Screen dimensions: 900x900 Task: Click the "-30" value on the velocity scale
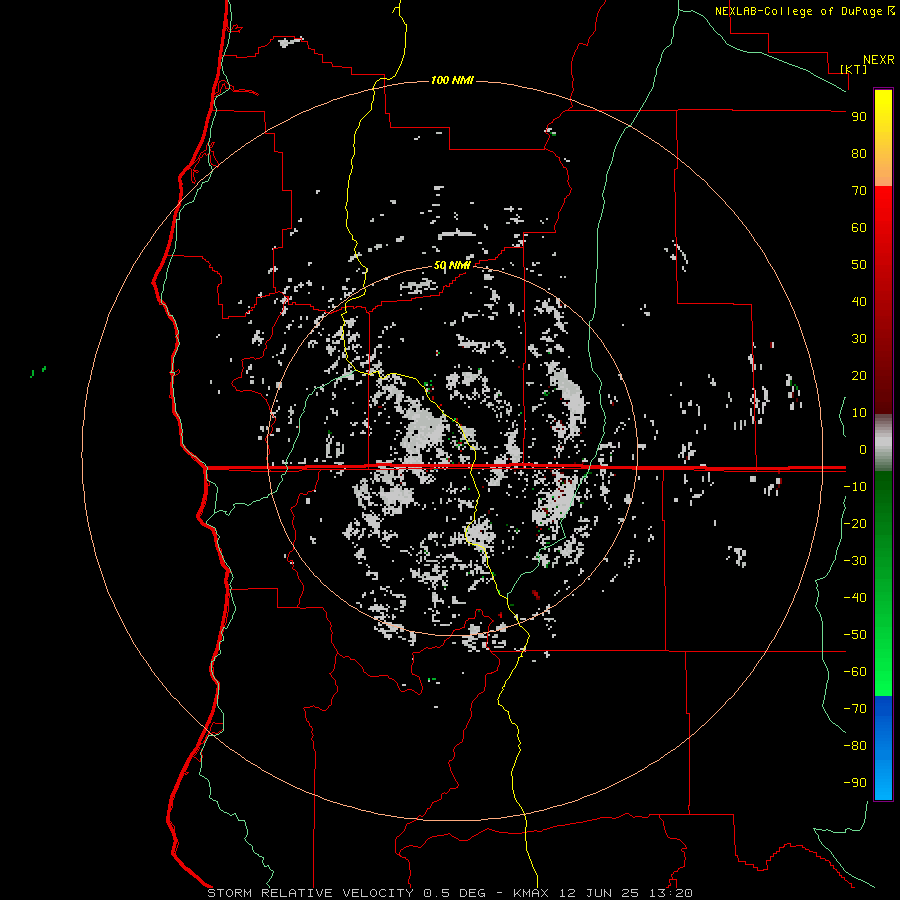pyautogui.click(x=855, y=561)
